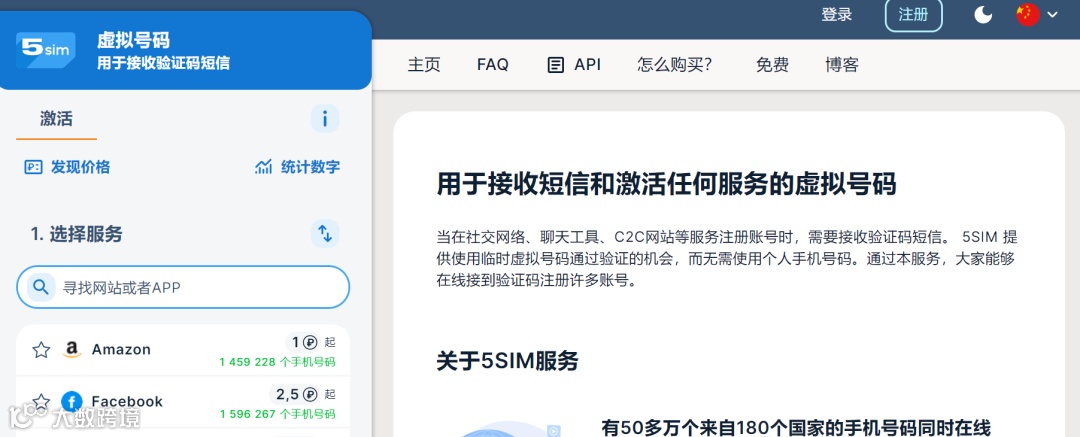The image size is (1080, 437).
Task: Switch to the 激活 tab
Action: point(56,119)
